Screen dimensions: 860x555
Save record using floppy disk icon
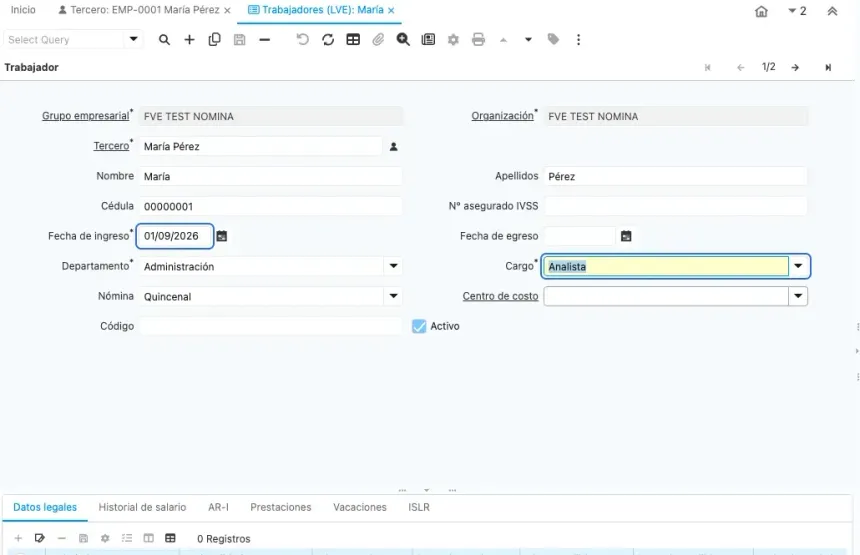(240, 39)
